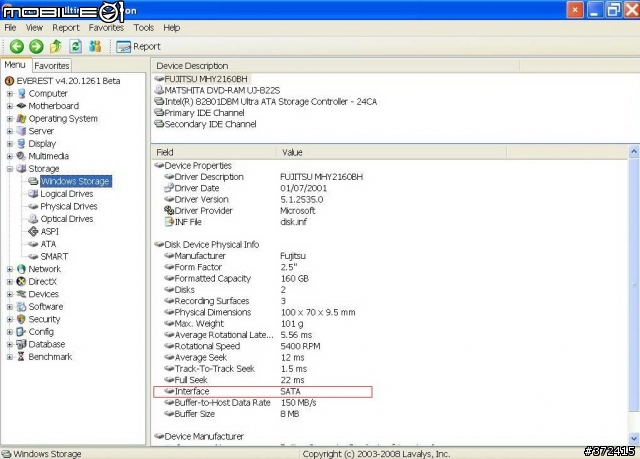640x459 pixels.
Task: Click the Benchmark hourglass icon in the tree
Action: point(21,357)
